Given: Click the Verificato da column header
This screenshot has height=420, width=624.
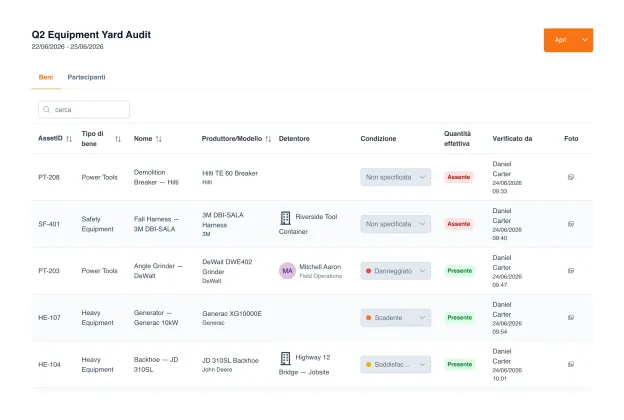Looking at the screenshot, I should (512, 139).
